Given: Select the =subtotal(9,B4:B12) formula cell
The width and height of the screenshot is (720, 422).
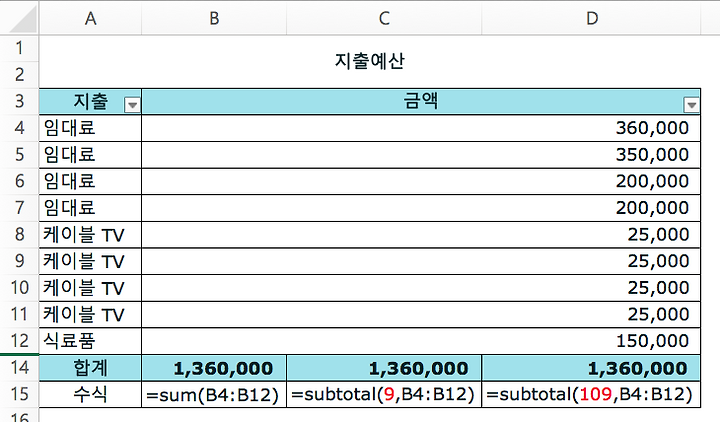Looking at the screenshot, I should pos(384,394).
